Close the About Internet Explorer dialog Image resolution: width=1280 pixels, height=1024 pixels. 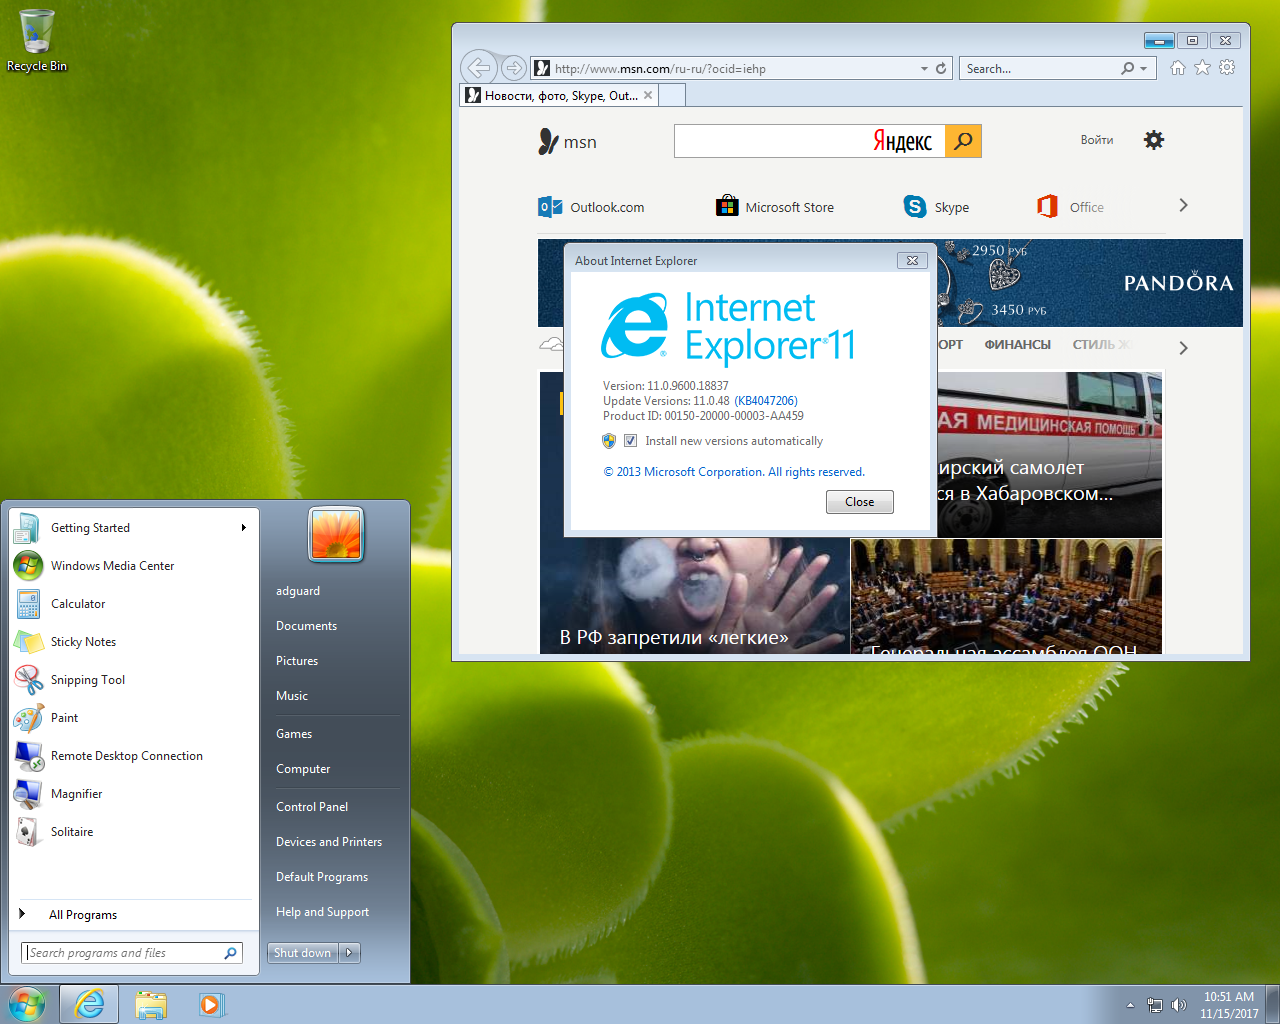pos(859,502)
